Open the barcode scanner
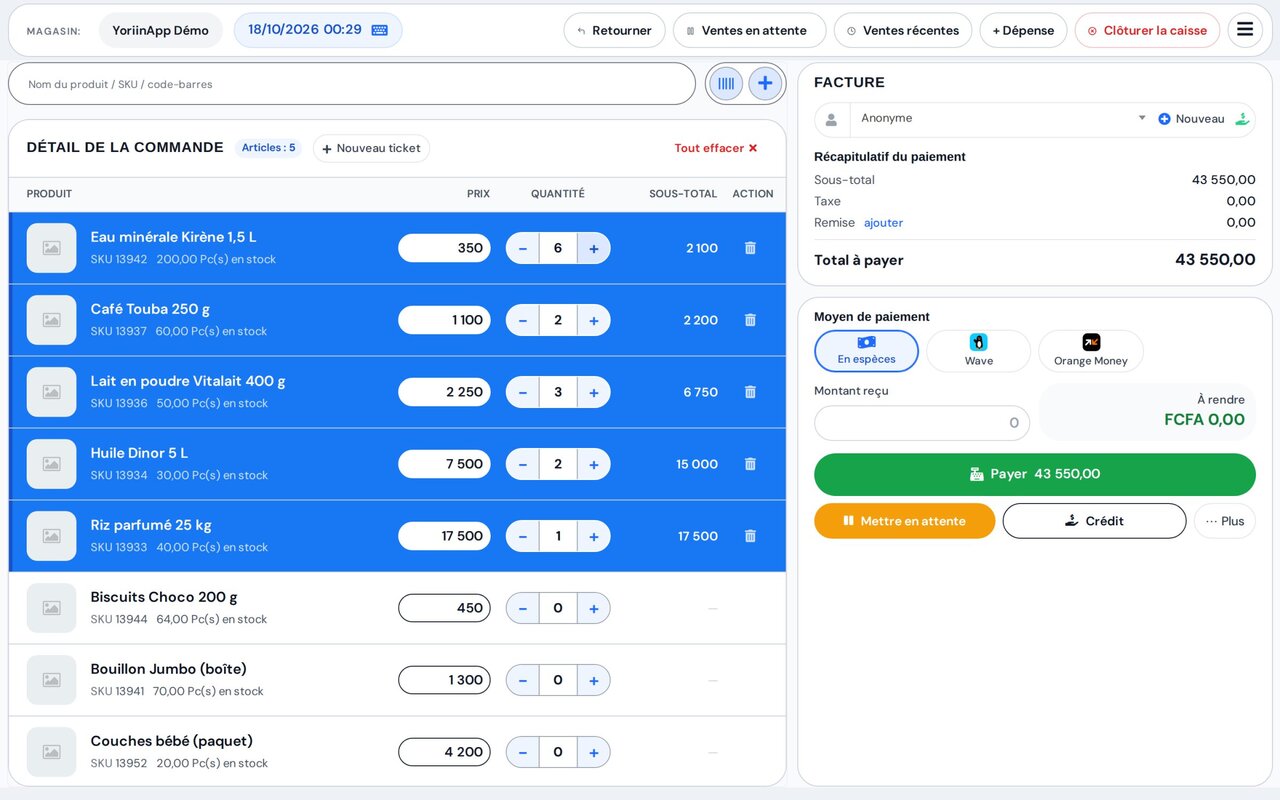 (x=726, y=84)
